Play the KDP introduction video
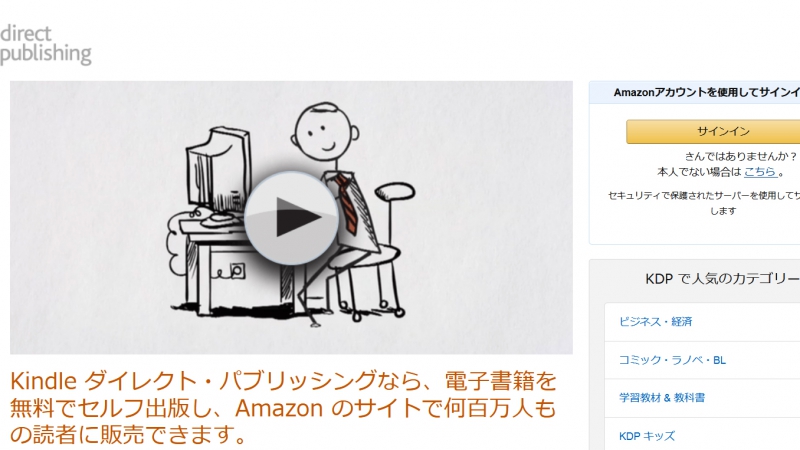 [x=291, y=218]
